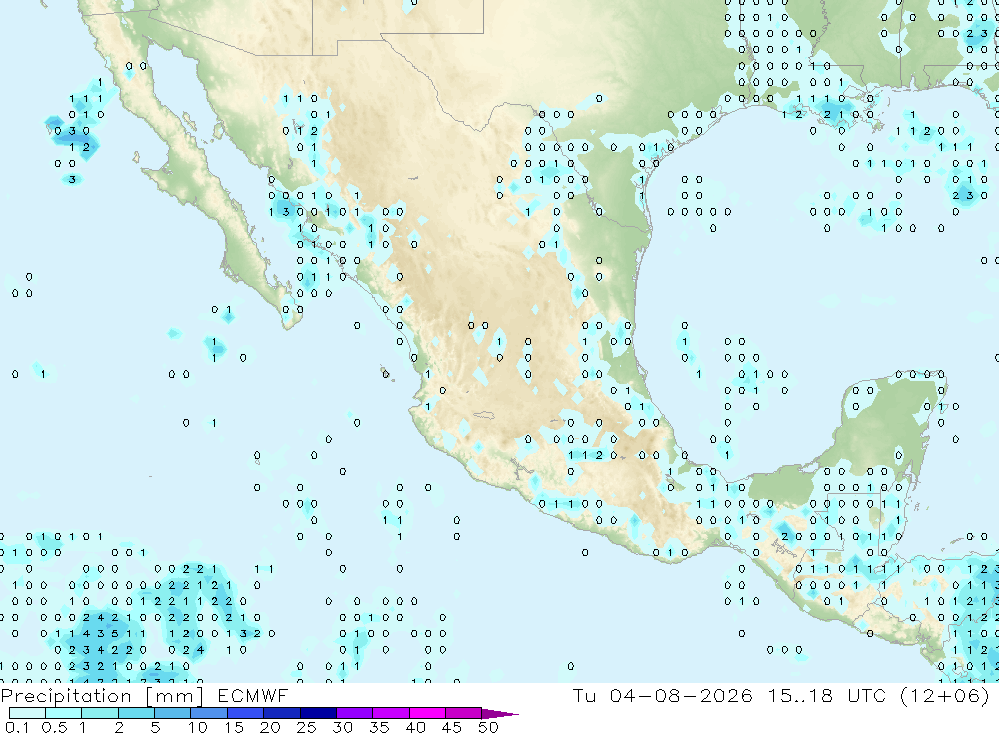
Task: Select the legend swatch between 35 and 40
Action: pos(391,713)
